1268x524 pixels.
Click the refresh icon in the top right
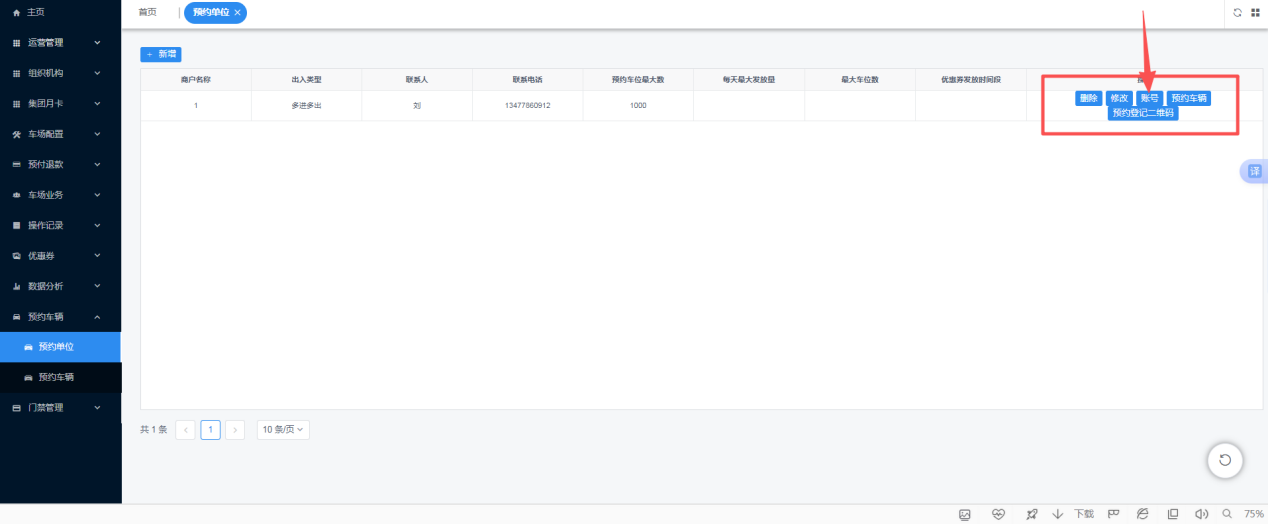[1237, 12]
